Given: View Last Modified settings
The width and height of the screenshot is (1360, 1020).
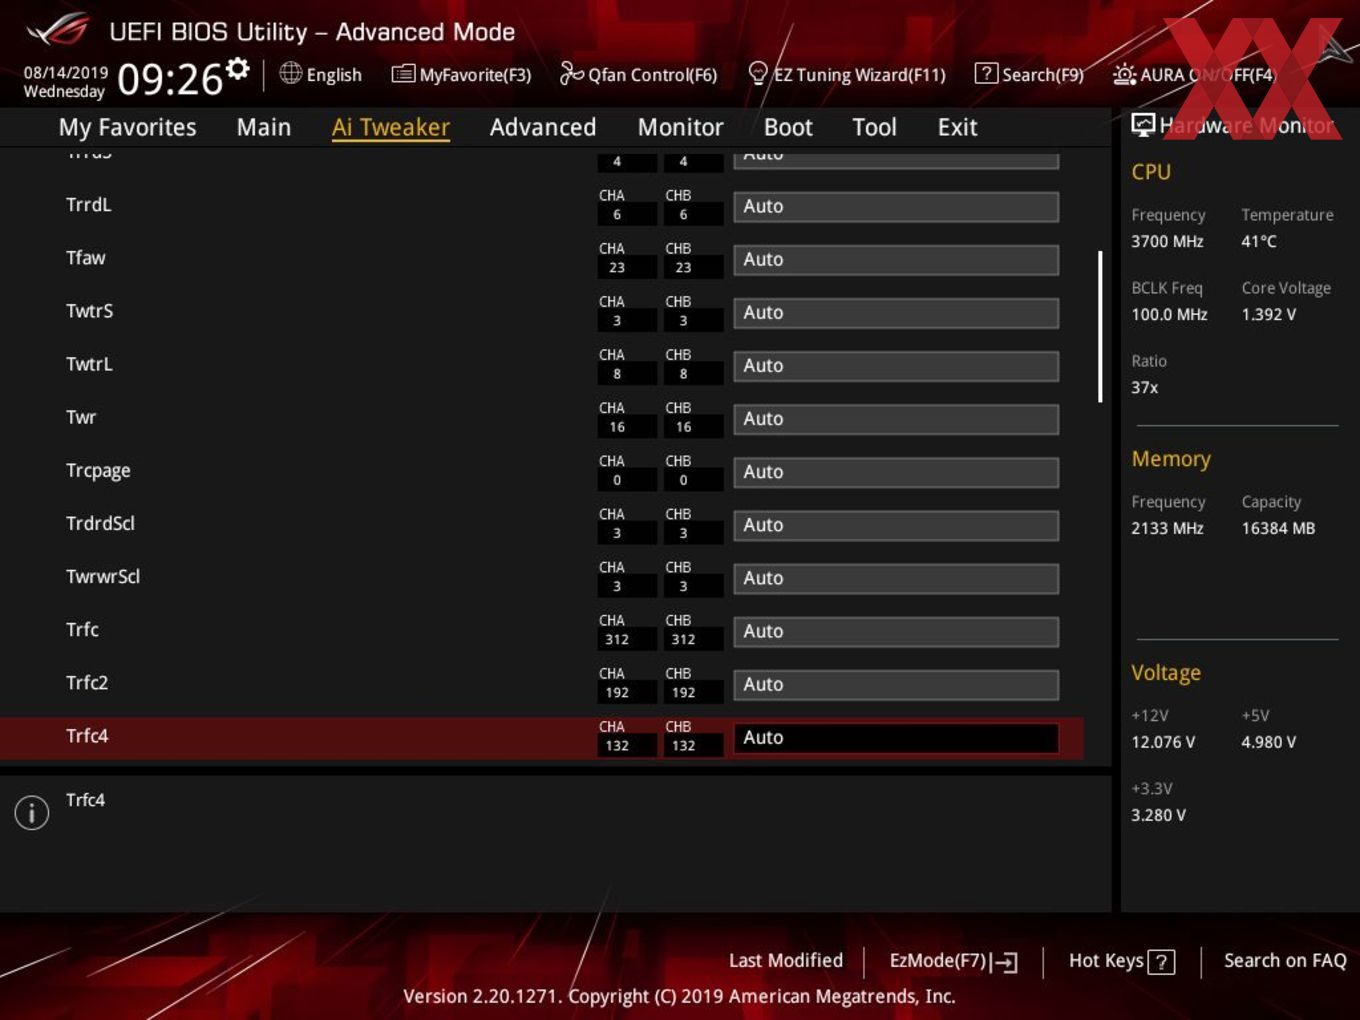Looking at the screenshot, I should [786, 960].
